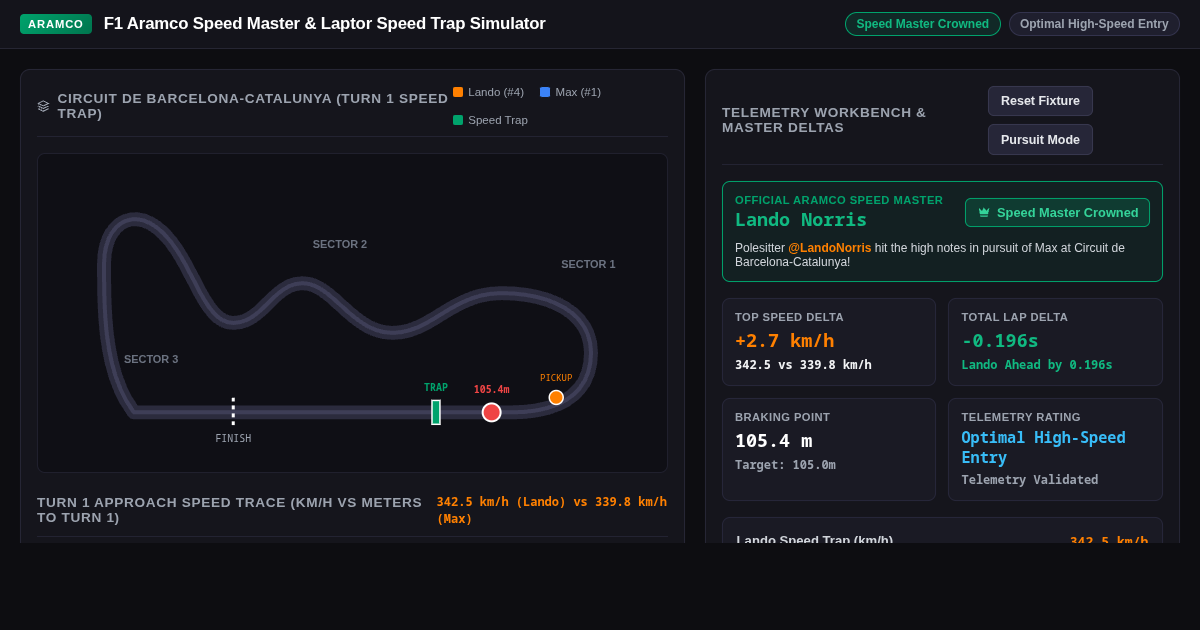Click the Speed Master Crowned header badge
The image size is (1200, 630).
922,24
